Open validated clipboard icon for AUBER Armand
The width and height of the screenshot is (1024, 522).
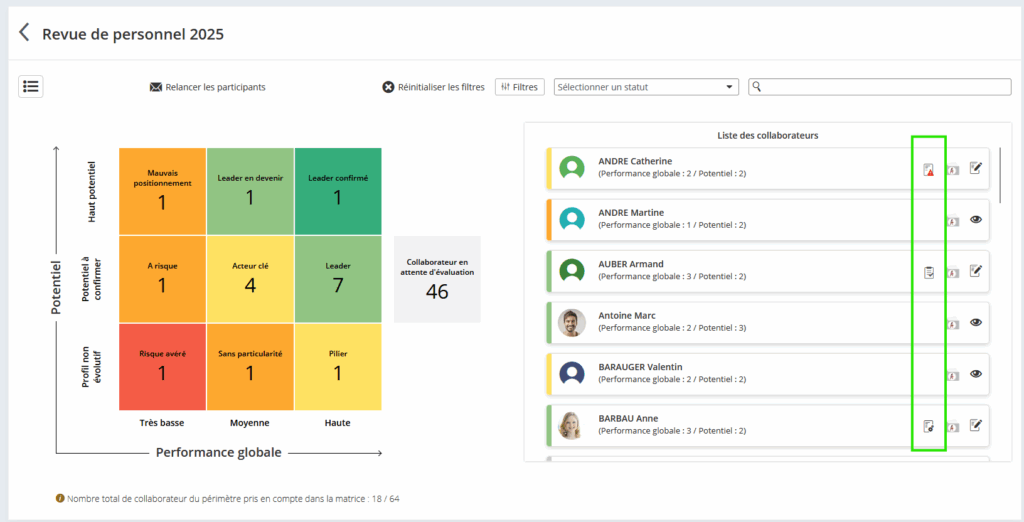pyautogui.click(x=929, y=272)
